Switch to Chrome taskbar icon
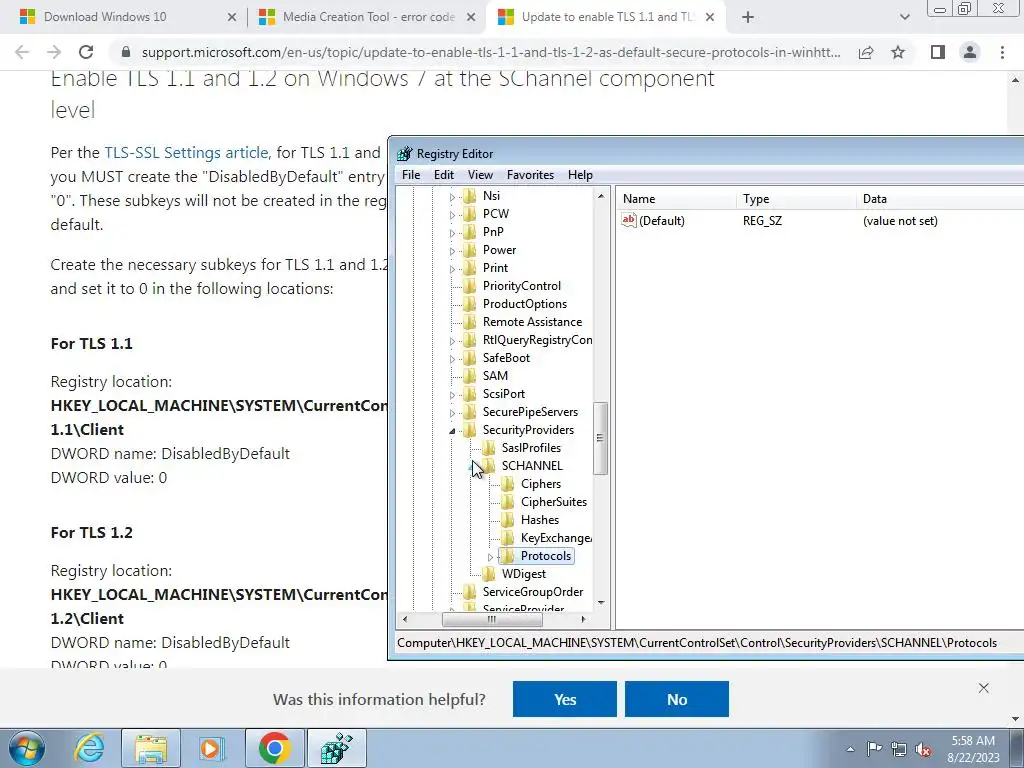The image size is (1024, 768). [x=274, y=748]
